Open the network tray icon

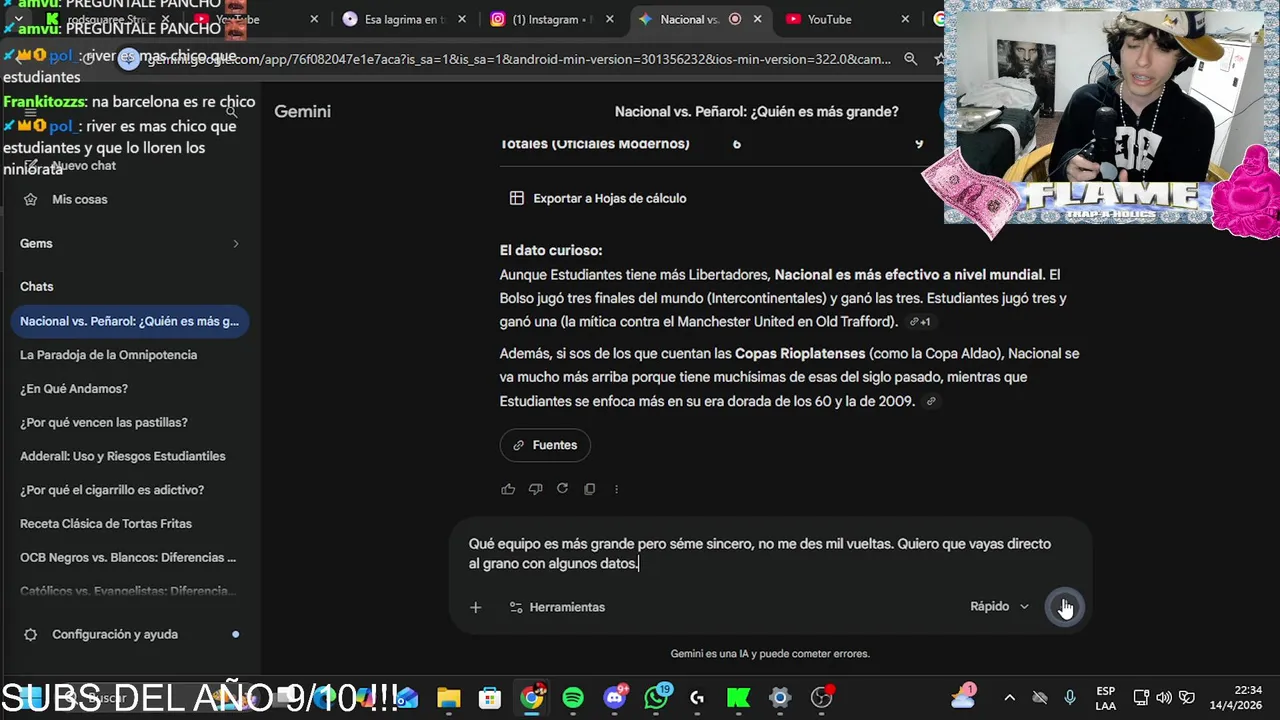coord(1142,698)
